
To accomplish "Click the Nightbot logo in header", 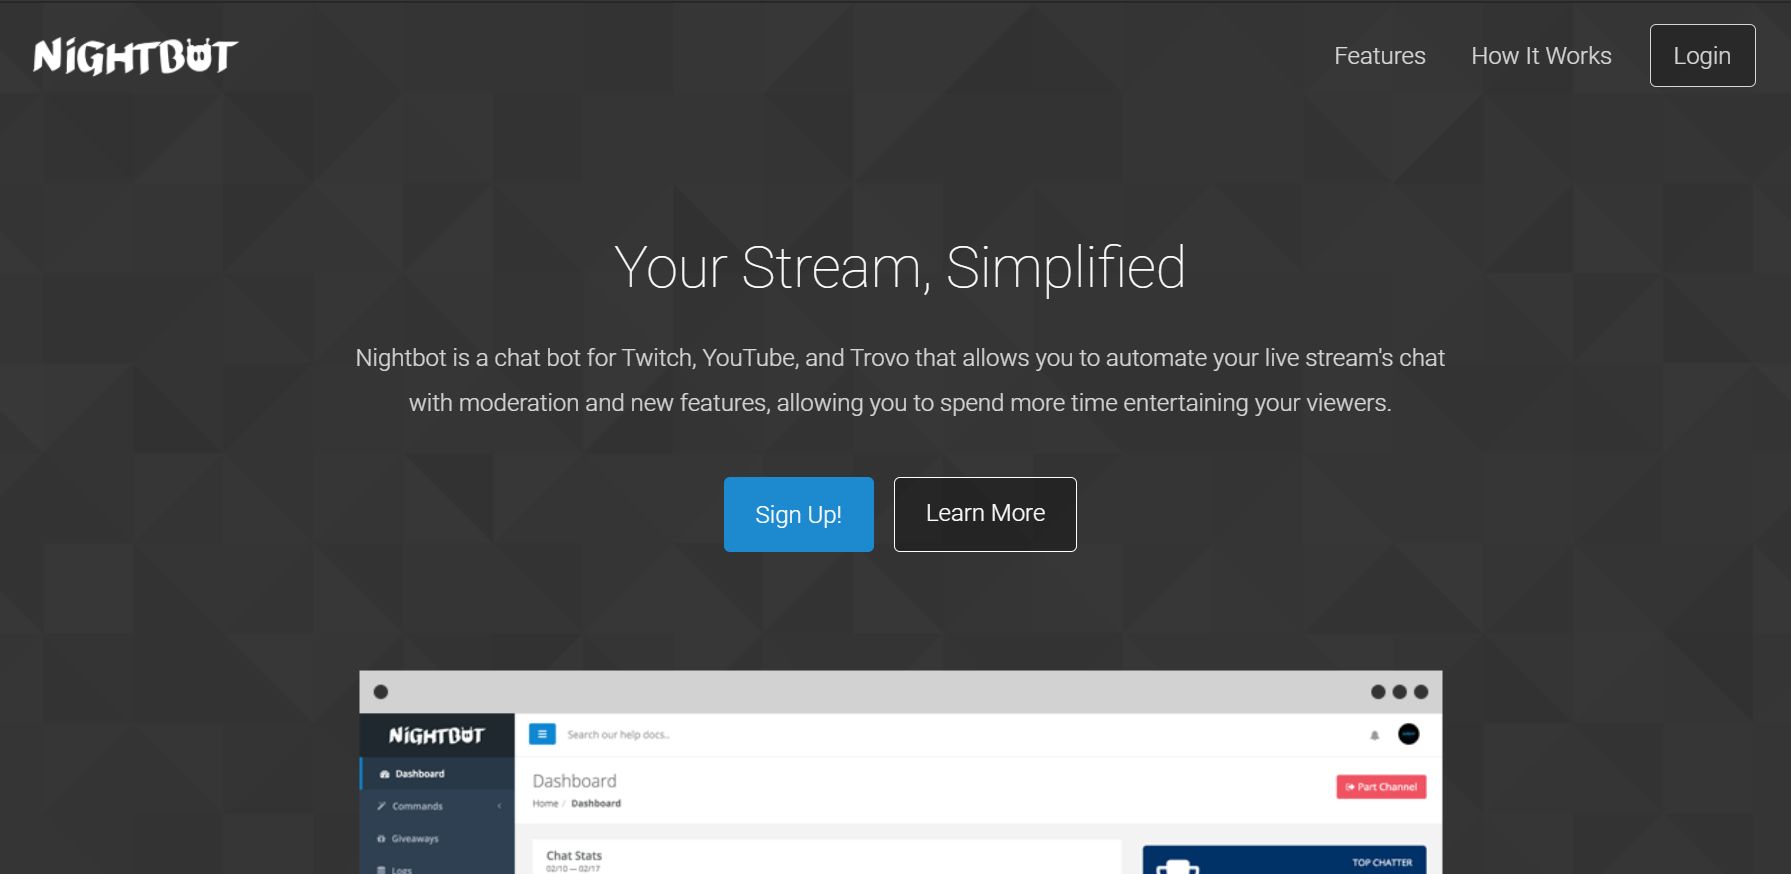I will click(x=135, y=56).
